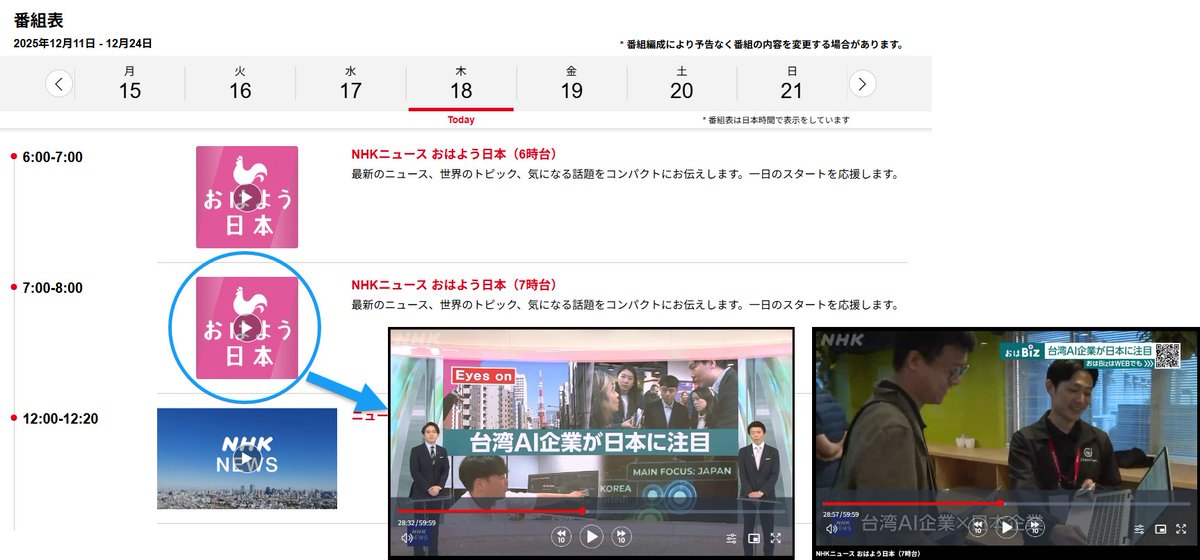The image size is (1200, 560).
Task: Select Thursday 18 (Today) tab
Action: pos(461,83)
